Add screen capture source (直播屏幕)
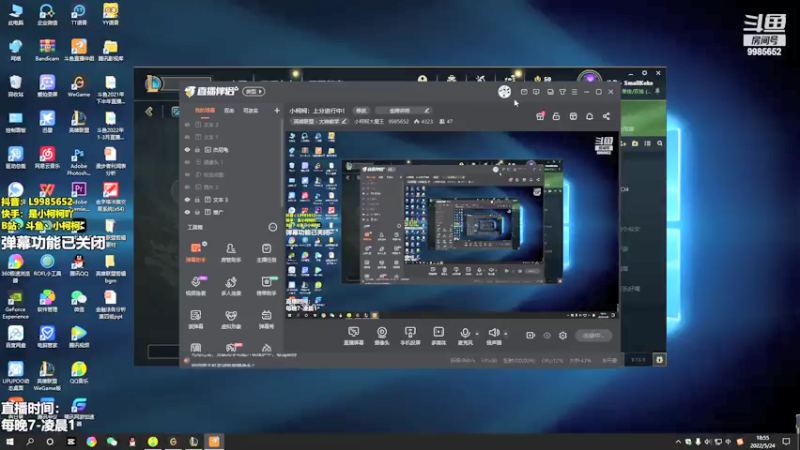800x450 pixels. coord(353,336)
